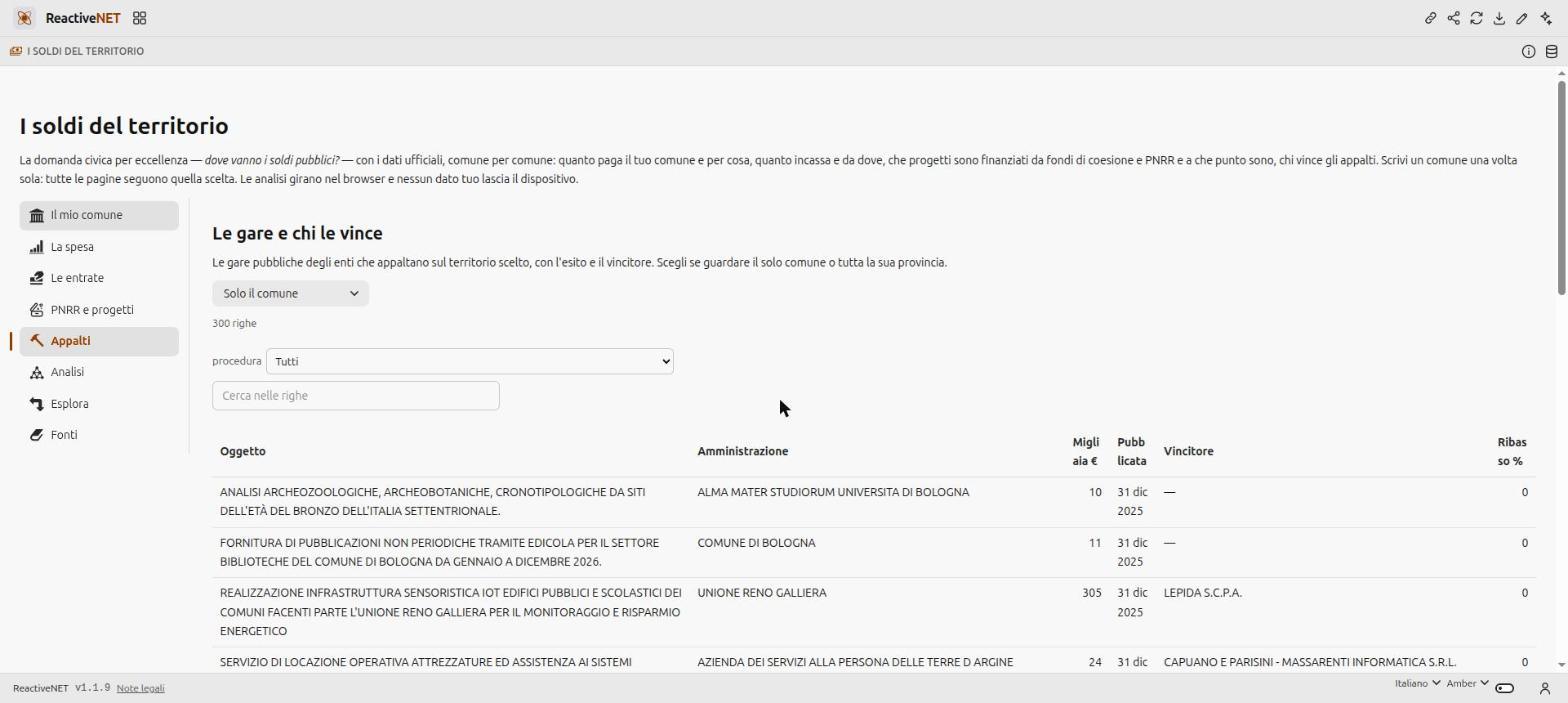Click the Le gare e chi le vince heading
The height and width of the screenshot is (703, 1568).
coord(297,233)
